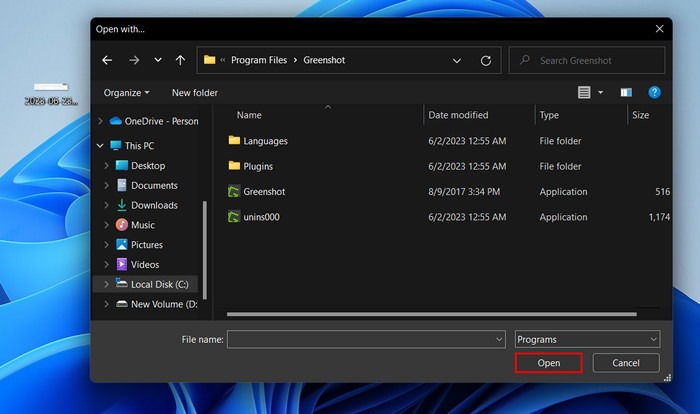
Task: Open the recent locations chevron dropdown
Action: (158, 60)
